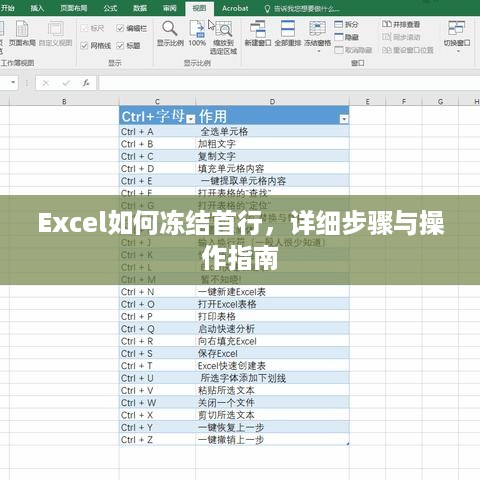480x480 pixels.
Task: Open the 切换窗口 switch windows dropdown
Action: pos(457,36)
